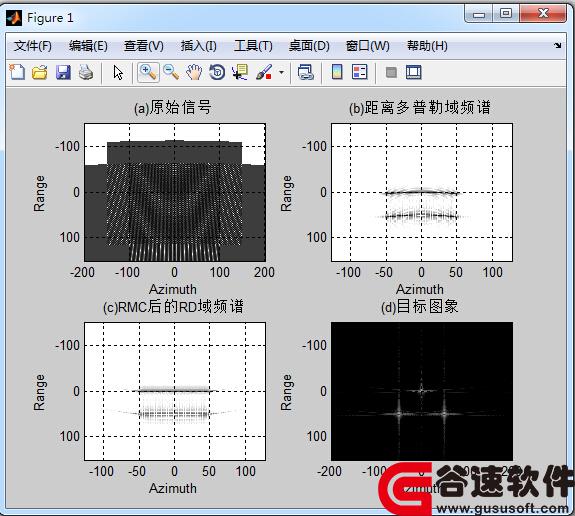The image size is (575, 516).
Task: Toggle the Zoom In tool
Action: coord(148,72)
